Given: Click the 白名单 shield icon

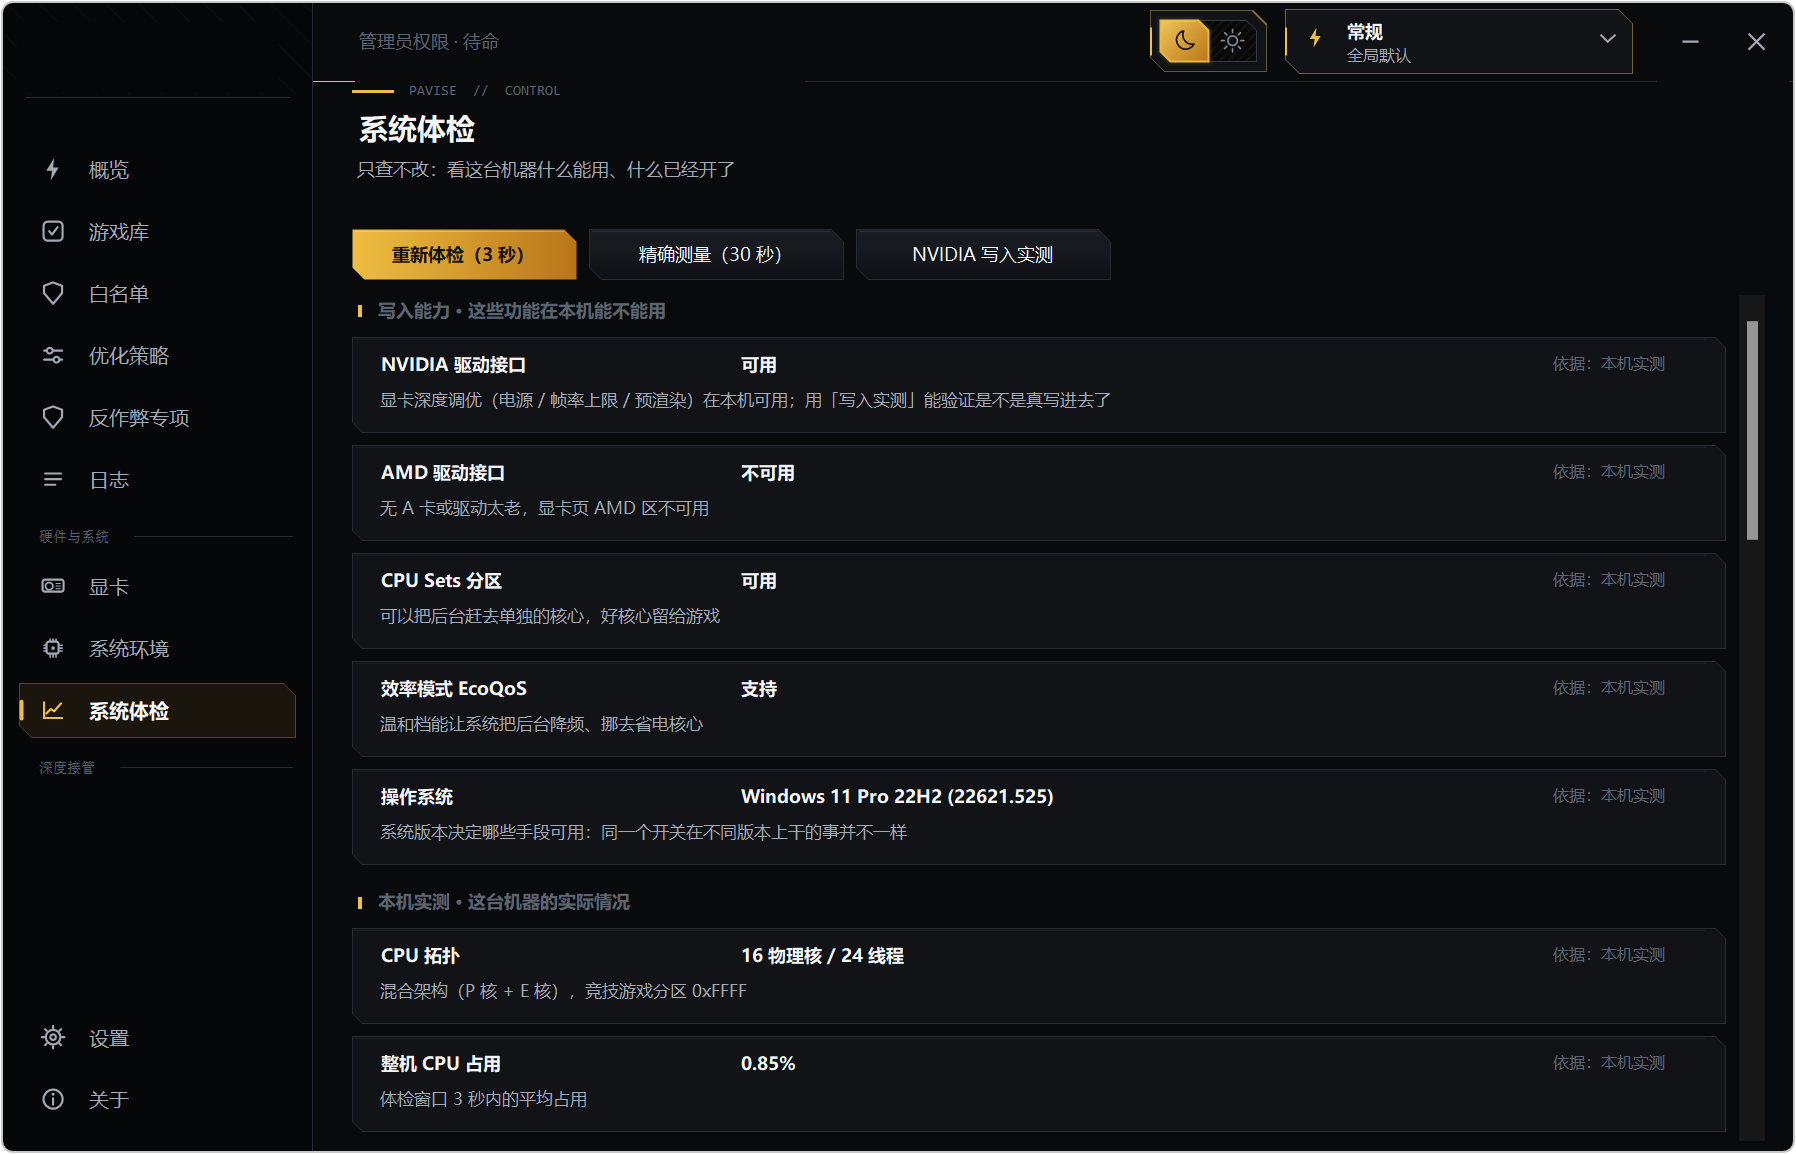Looking at the screenshot, I should point(53,293).
